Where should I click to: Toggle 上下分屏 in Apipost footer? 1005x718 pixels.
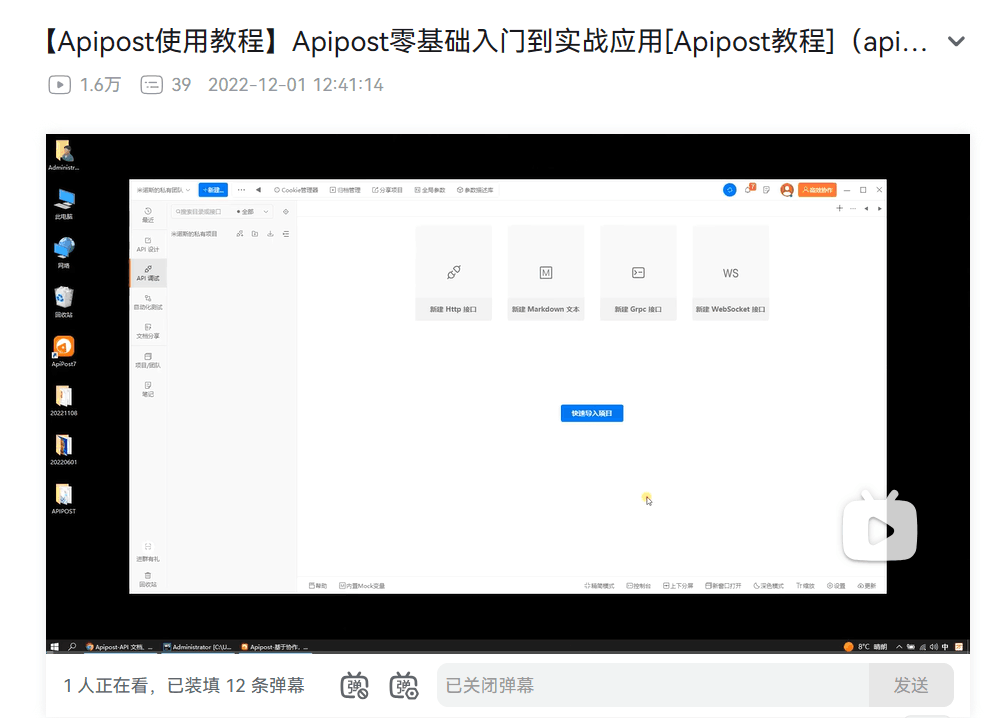coord(678,585)
